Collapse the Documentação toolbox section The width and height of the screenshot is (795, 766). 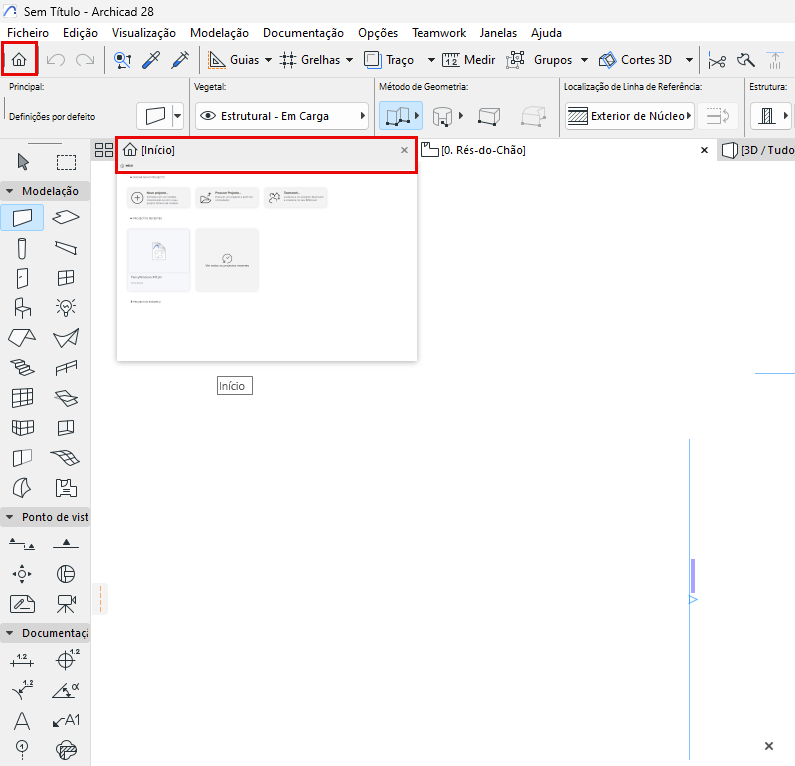coord(9,633)
